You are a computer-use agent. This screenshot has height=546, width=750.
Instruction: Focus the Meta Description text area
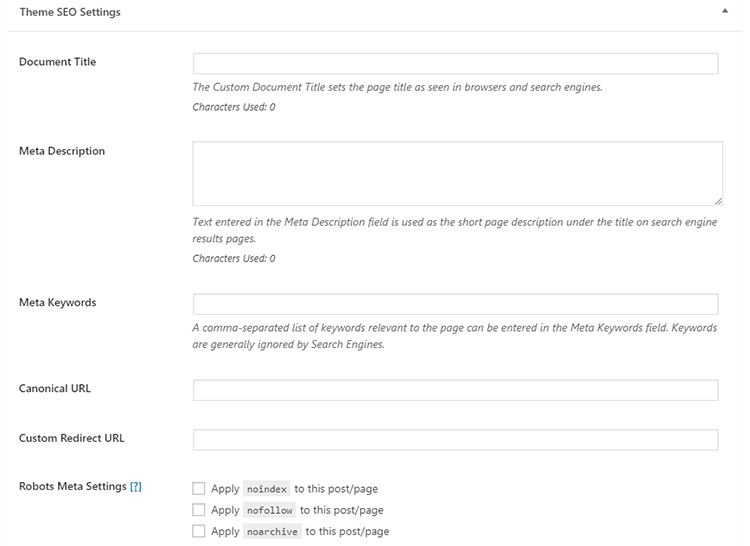point(457,174)
